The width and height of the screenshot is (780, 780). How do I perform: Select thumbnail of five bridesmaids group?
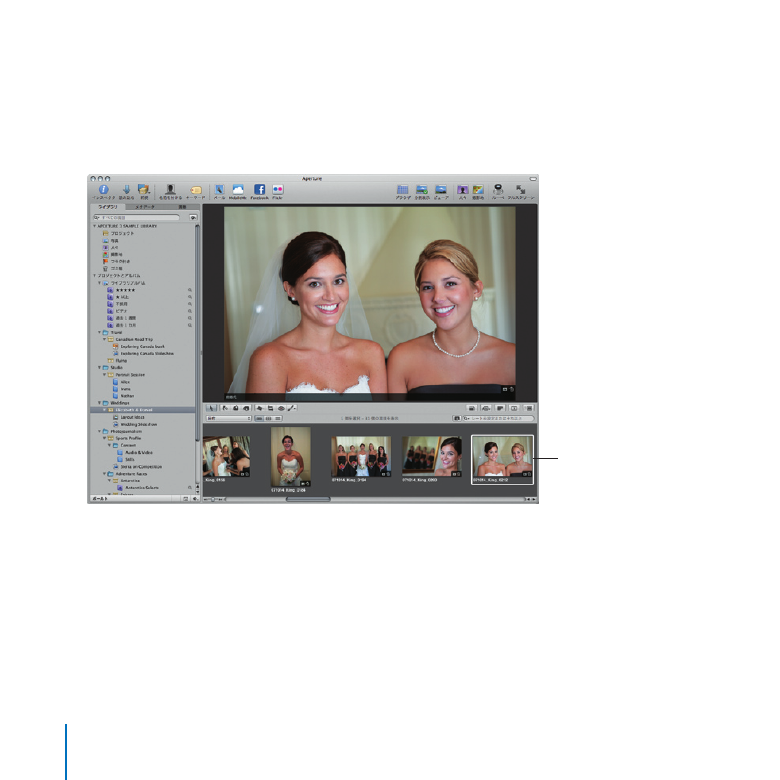(361, 457)
